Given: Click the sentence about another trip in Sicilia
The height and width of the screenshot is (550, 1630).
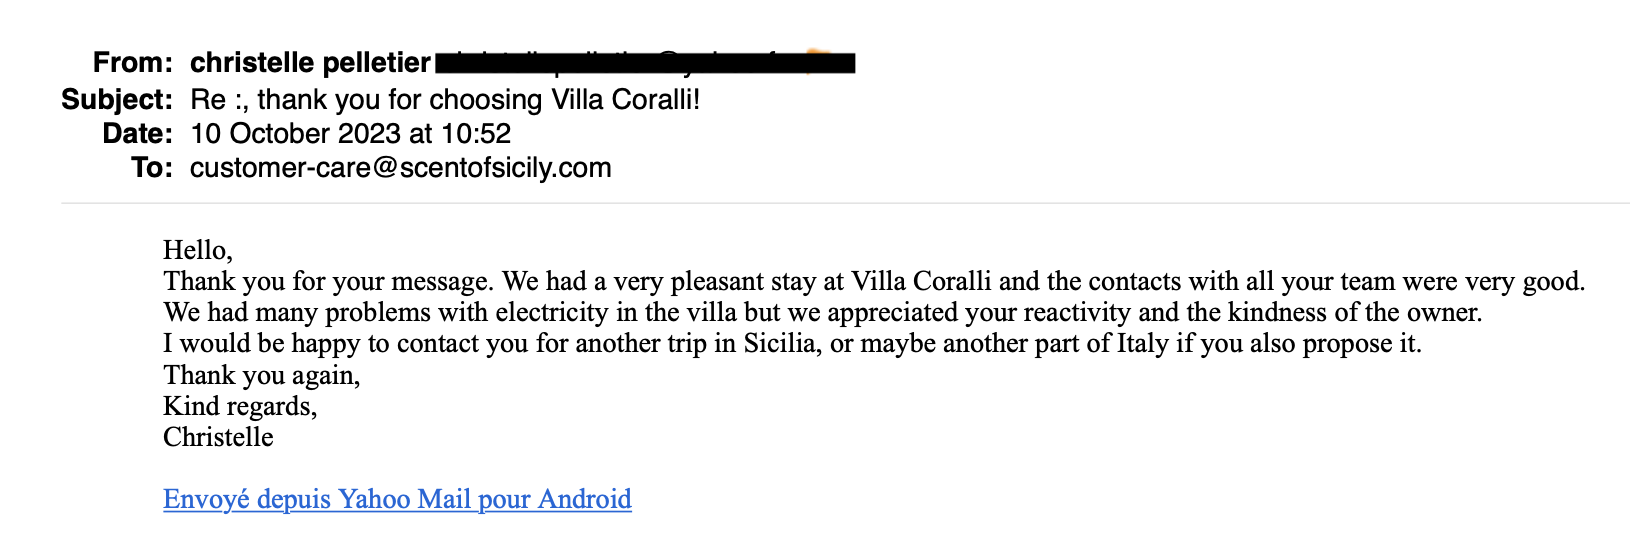Looking at the screenshot, I should pos(790,344).
